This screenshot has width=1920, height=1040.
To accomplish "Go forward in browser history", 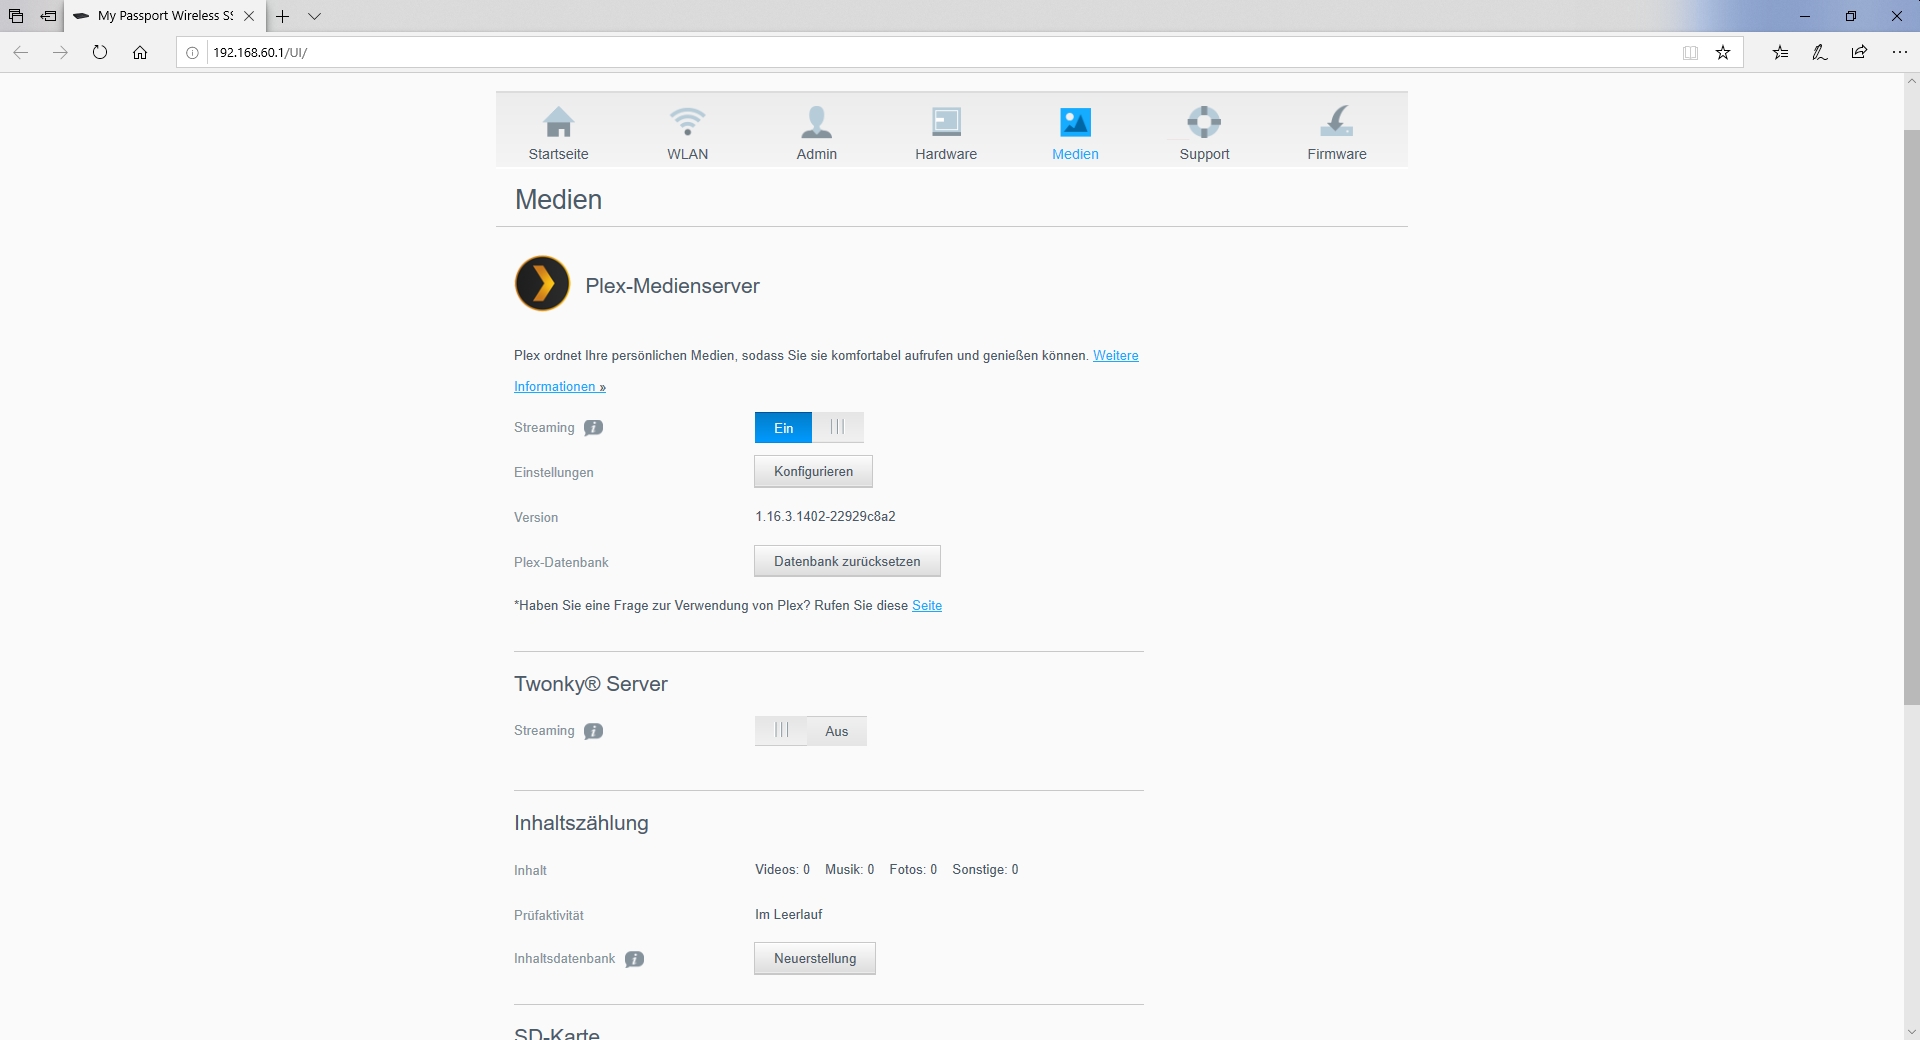I will pyautogui.click(x=60, y=53).
